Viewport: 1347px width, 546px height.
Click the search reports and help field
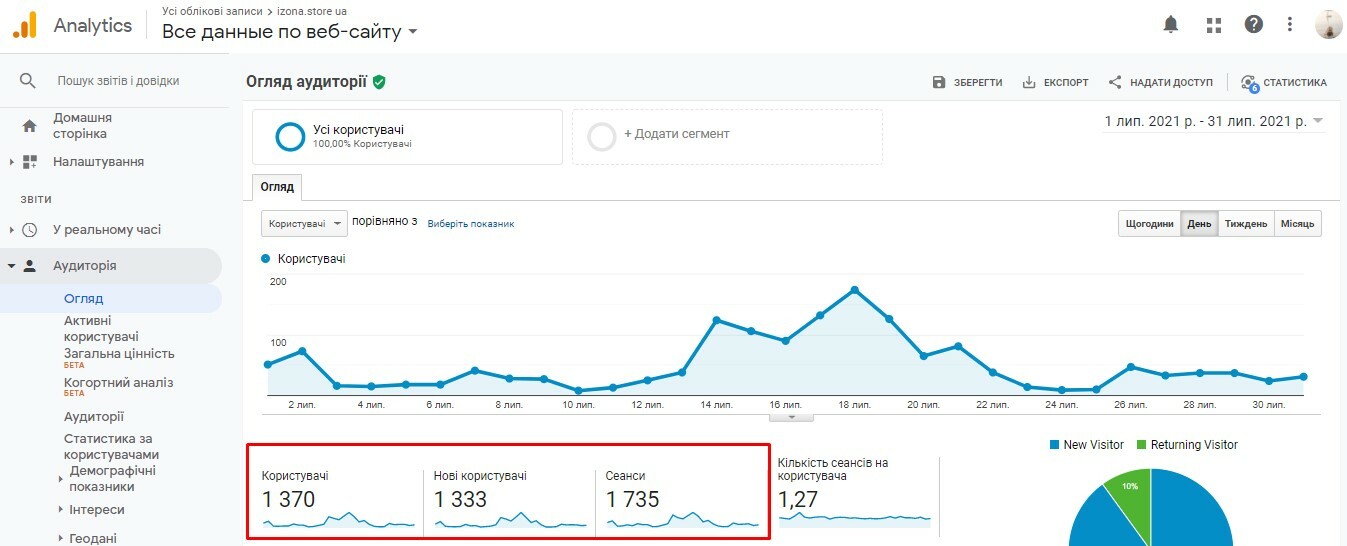[x=118, y=81]
